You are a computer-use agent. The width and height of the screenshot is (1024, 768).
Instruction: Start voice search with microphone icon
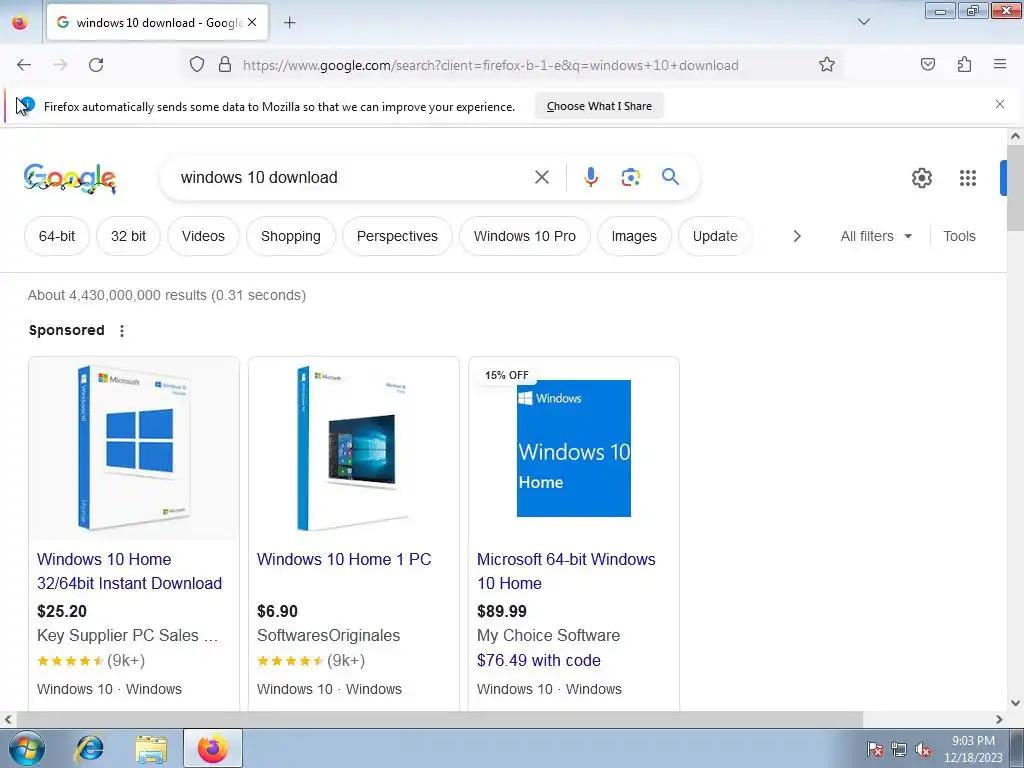pos(590,177)
